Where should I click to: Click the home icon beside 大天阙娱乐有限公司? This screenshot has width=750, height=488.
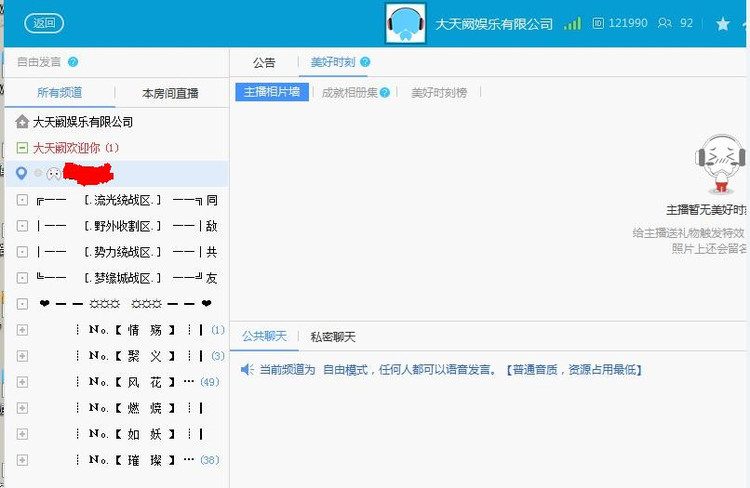[22, 122]
